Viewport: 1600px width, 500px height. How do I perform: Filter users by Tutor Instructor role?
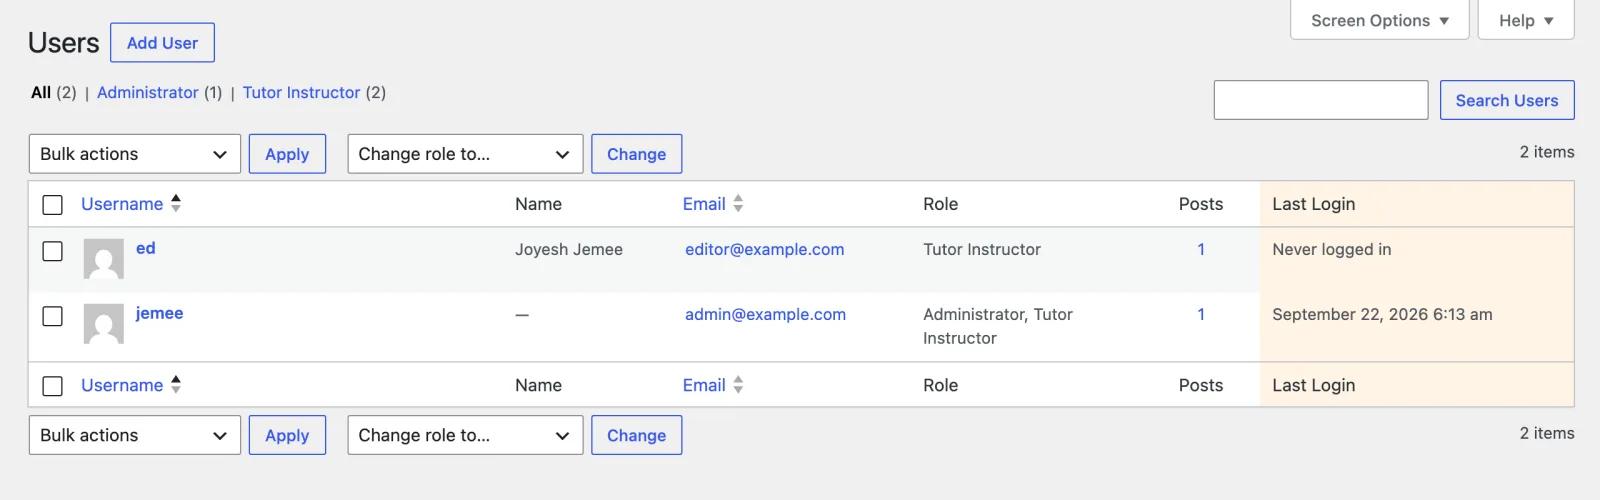pyautogui.click(x=301, y=92)
